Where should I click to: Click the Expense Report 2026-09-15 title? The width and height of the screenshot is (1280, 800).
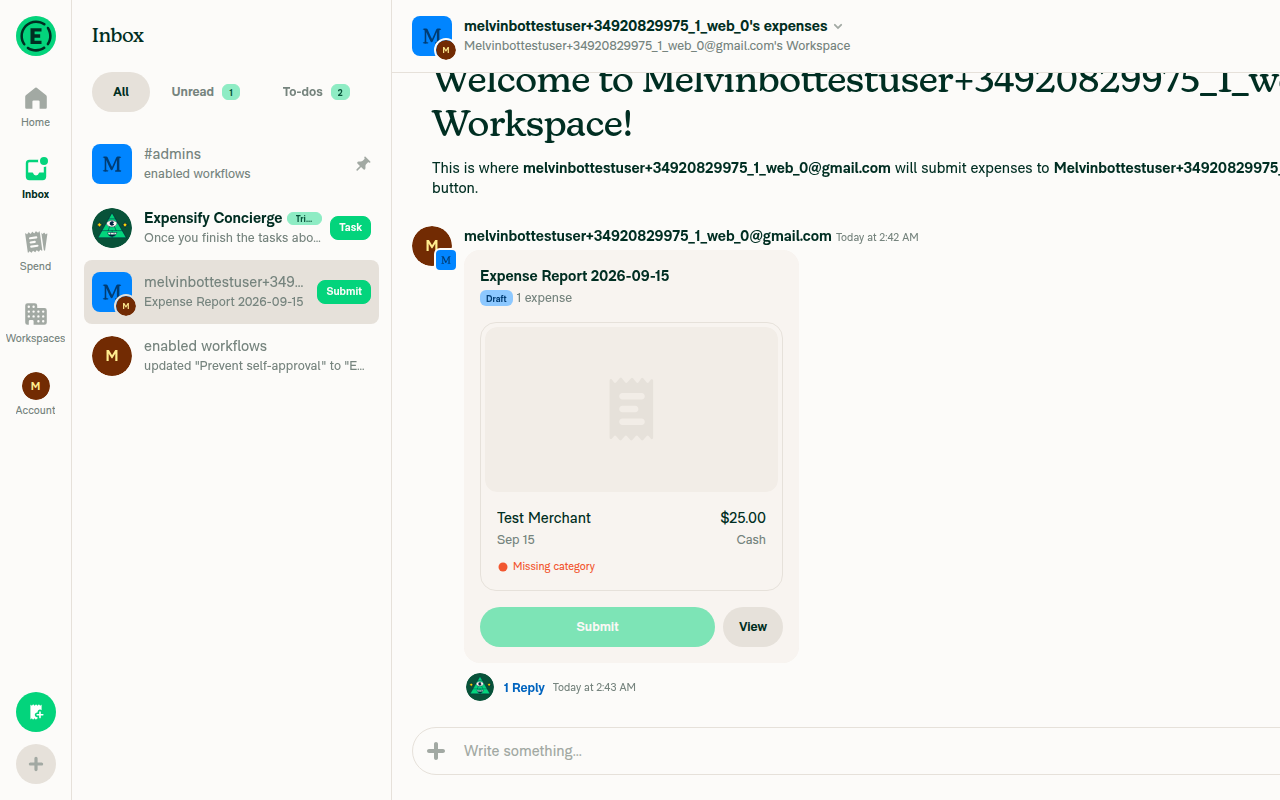point(575,276)
